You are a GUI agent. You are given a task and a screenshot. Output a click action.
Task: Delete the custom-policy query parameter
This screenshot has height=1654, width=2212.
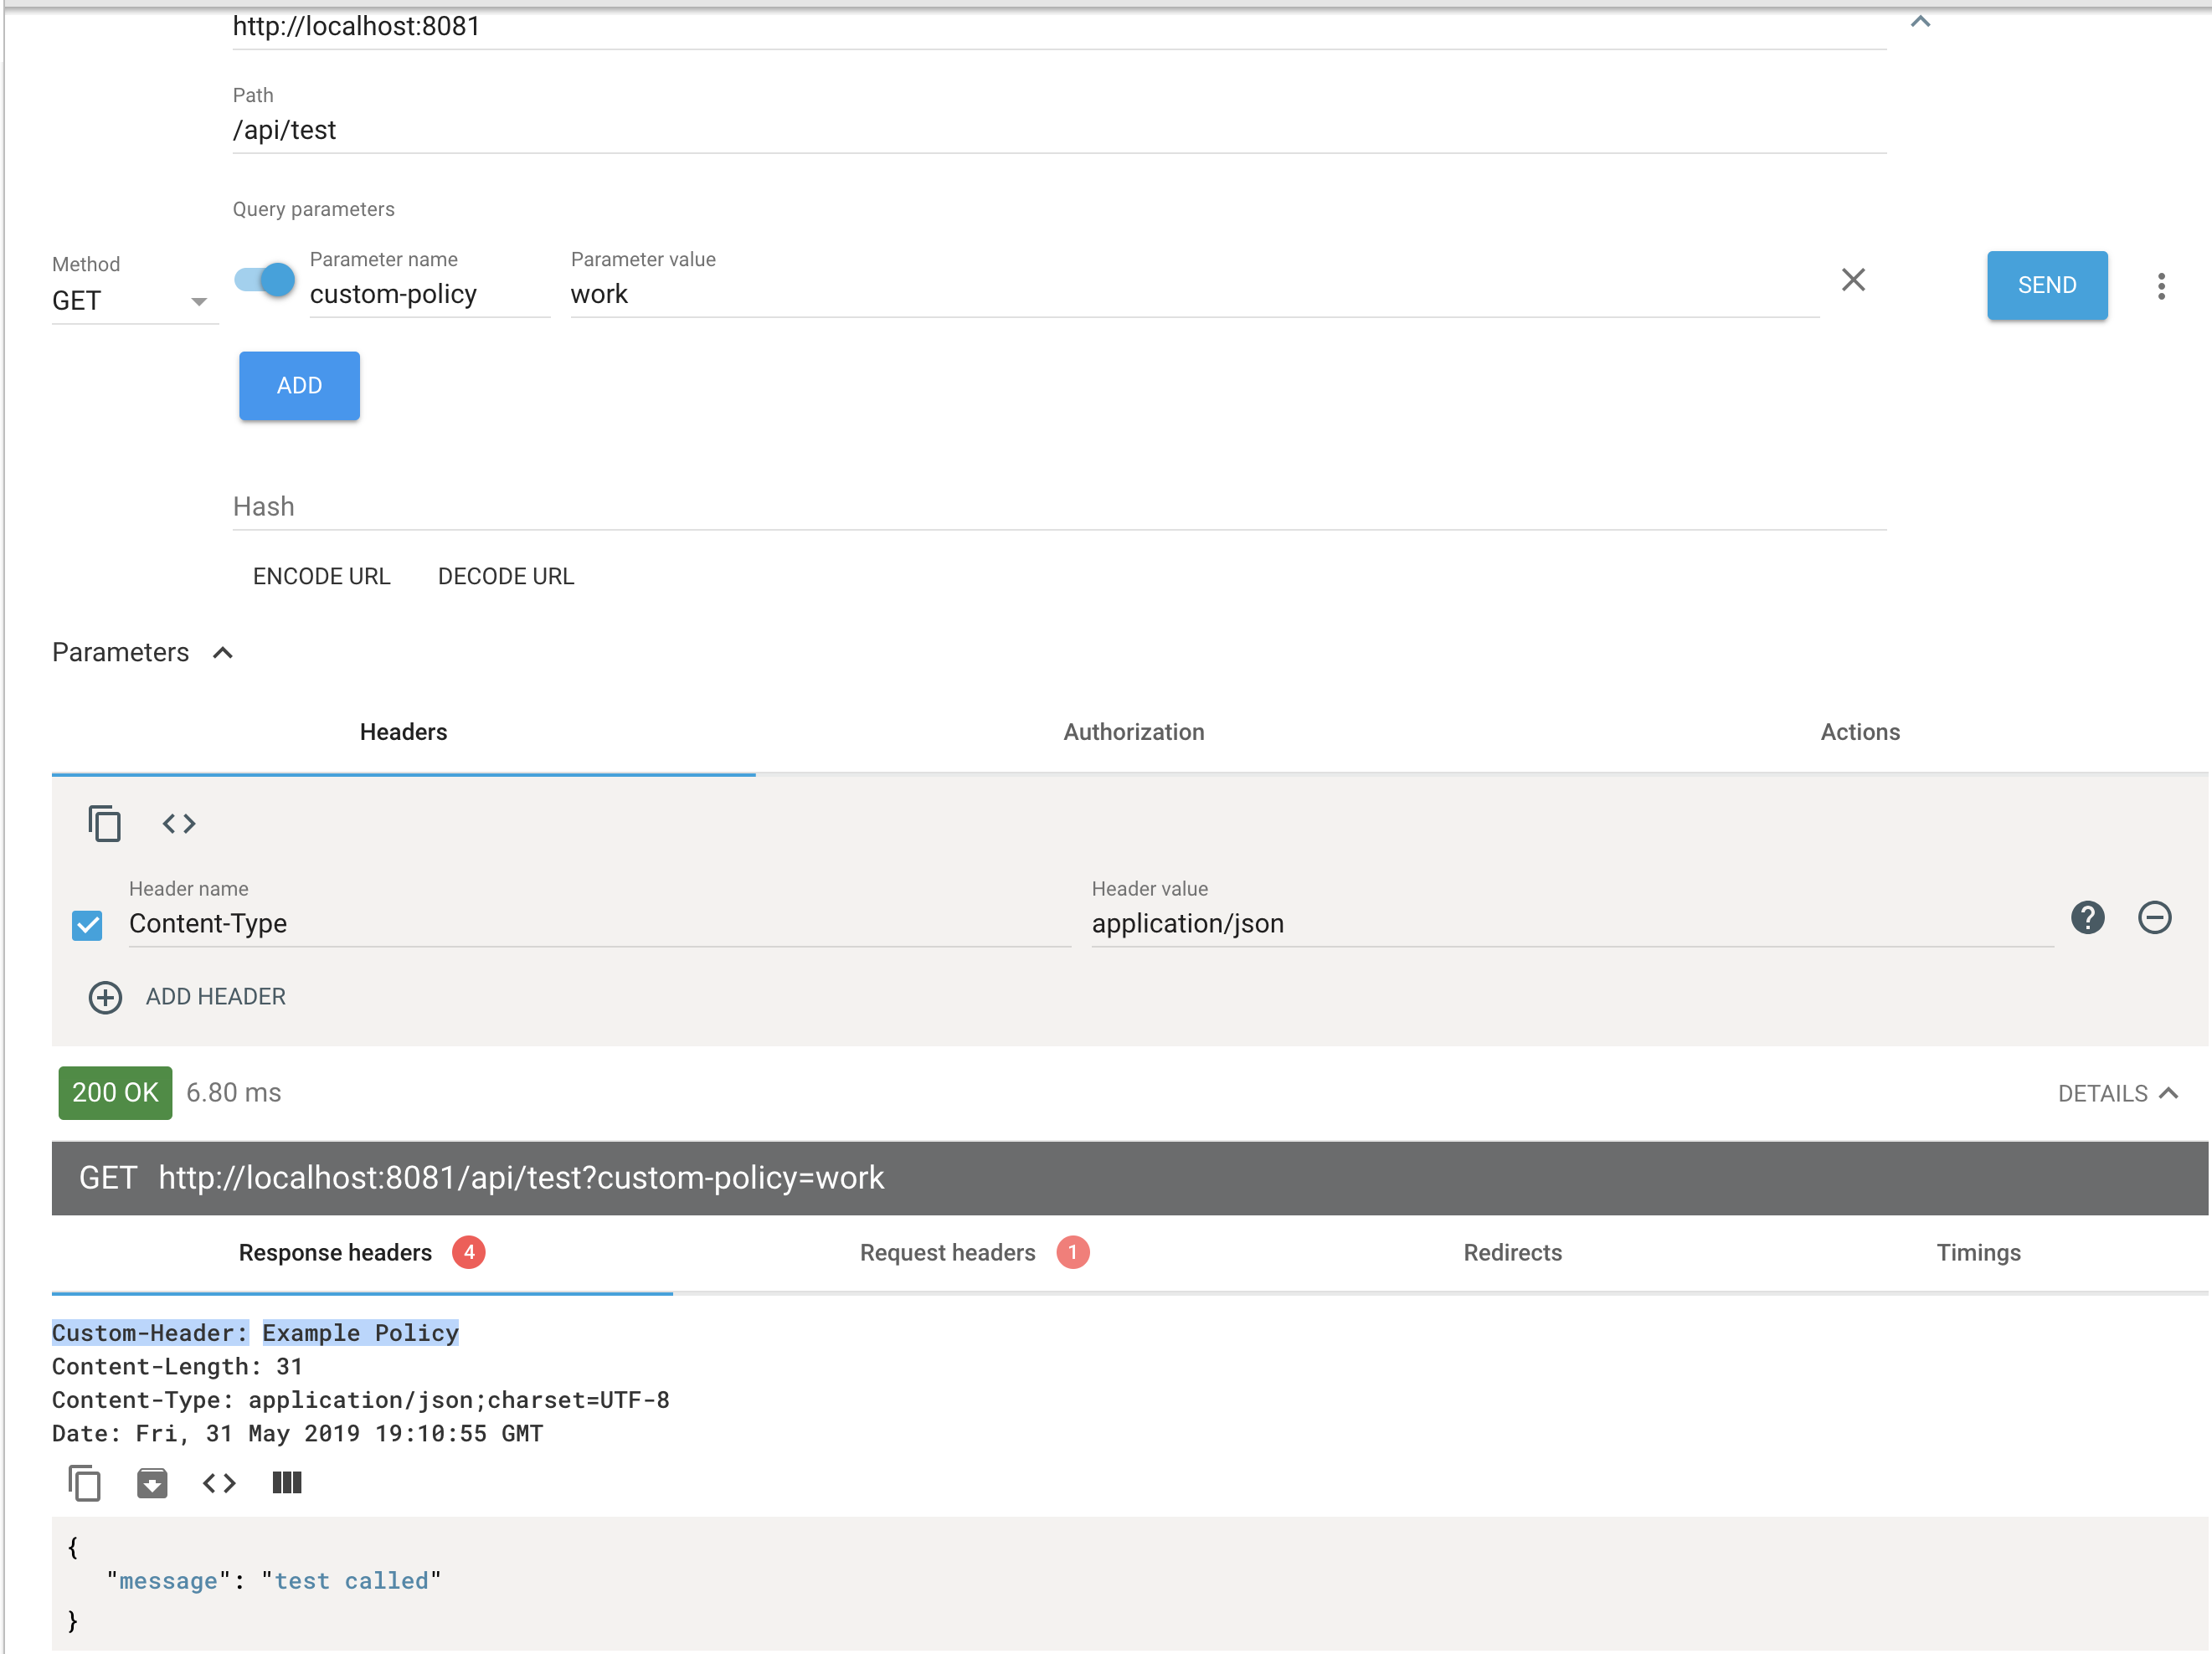(1853, 280)
